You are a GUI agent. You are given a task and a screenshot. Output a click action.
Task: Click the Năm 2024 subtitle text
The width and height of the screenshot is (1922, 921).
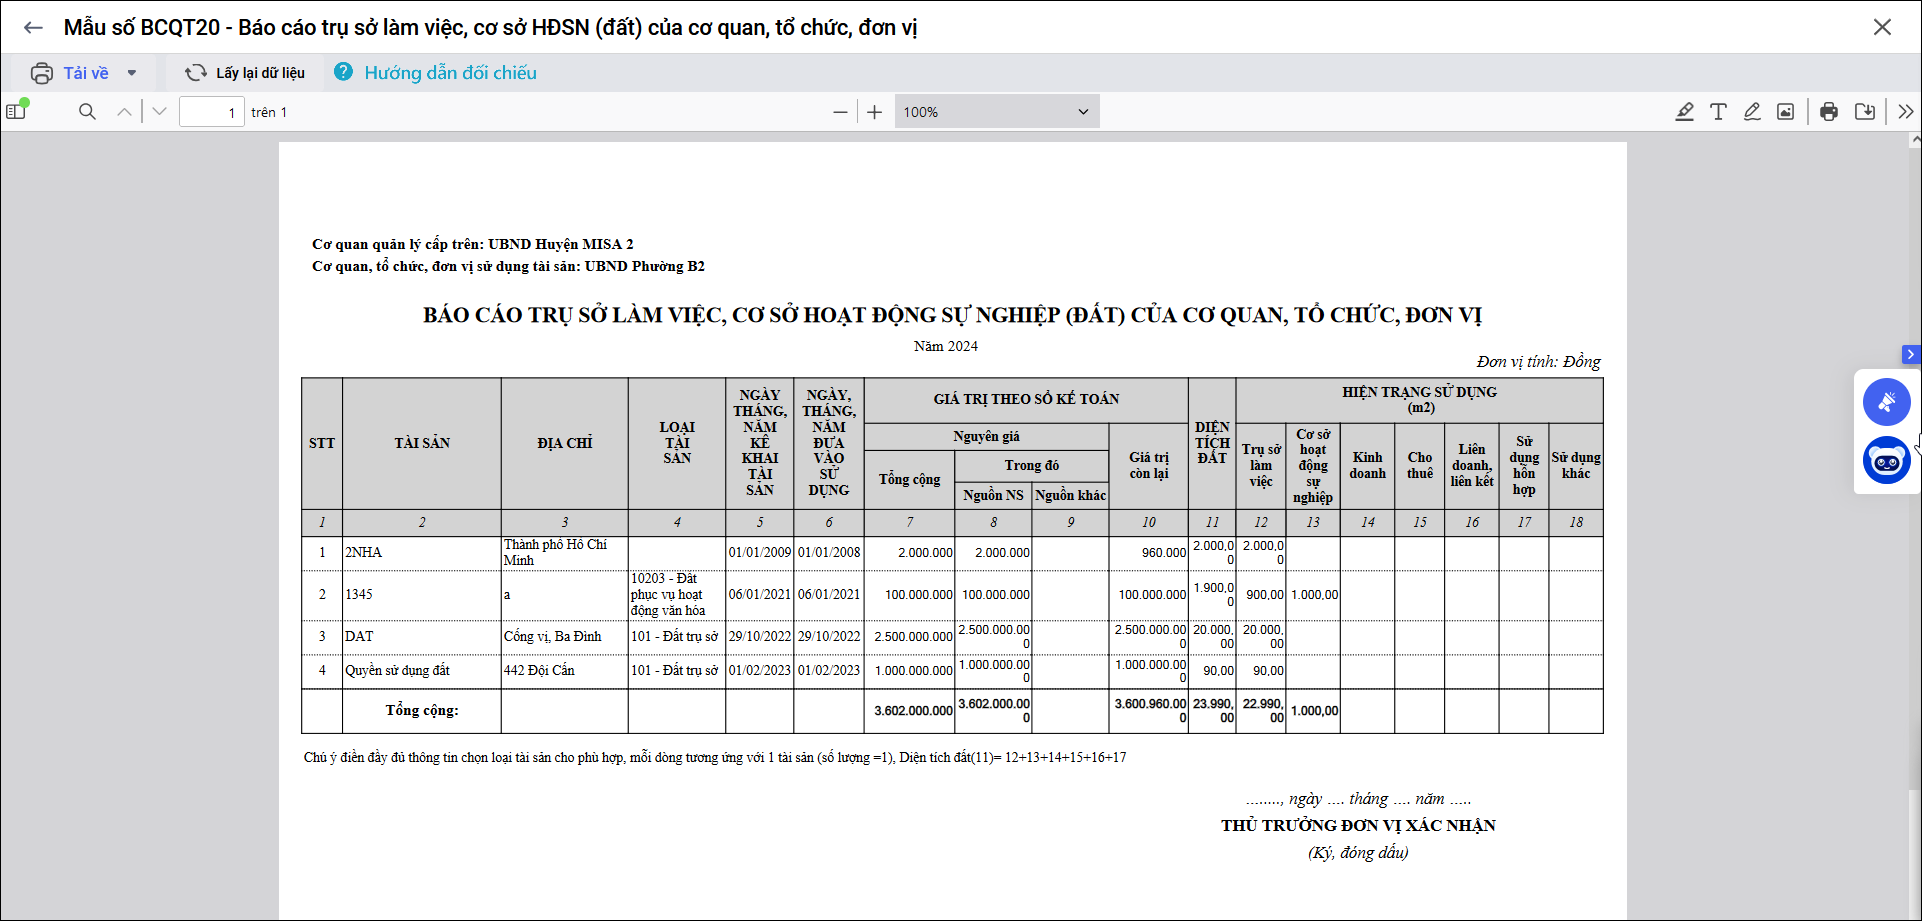[946, 346]
